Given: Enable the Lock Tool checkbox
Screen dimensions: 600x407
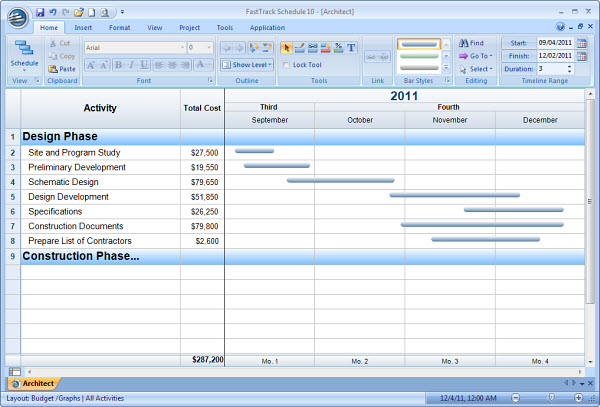Looking at the screenshot, I should click(x=287, y=65).
